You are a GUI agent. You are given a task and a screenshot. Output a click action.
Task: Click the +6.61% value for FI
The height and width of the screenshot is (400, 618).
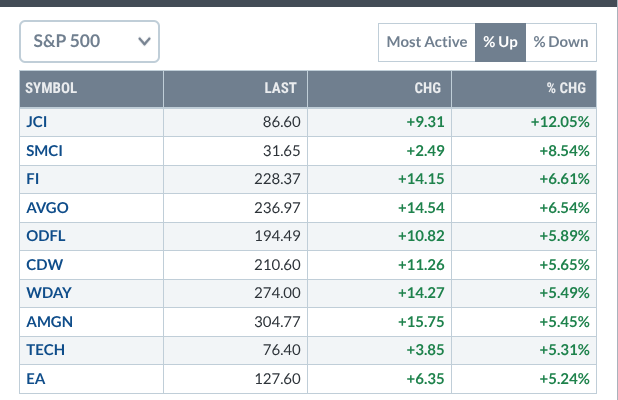click(564, 179)
